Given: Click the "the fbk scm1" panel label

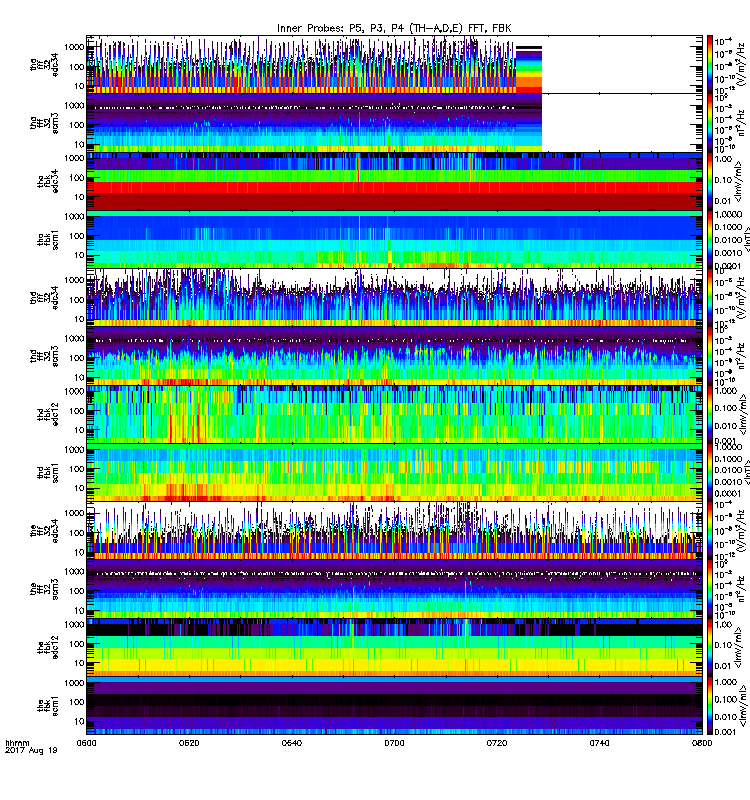Looking at the screenshot, I should tap(48, 706).
